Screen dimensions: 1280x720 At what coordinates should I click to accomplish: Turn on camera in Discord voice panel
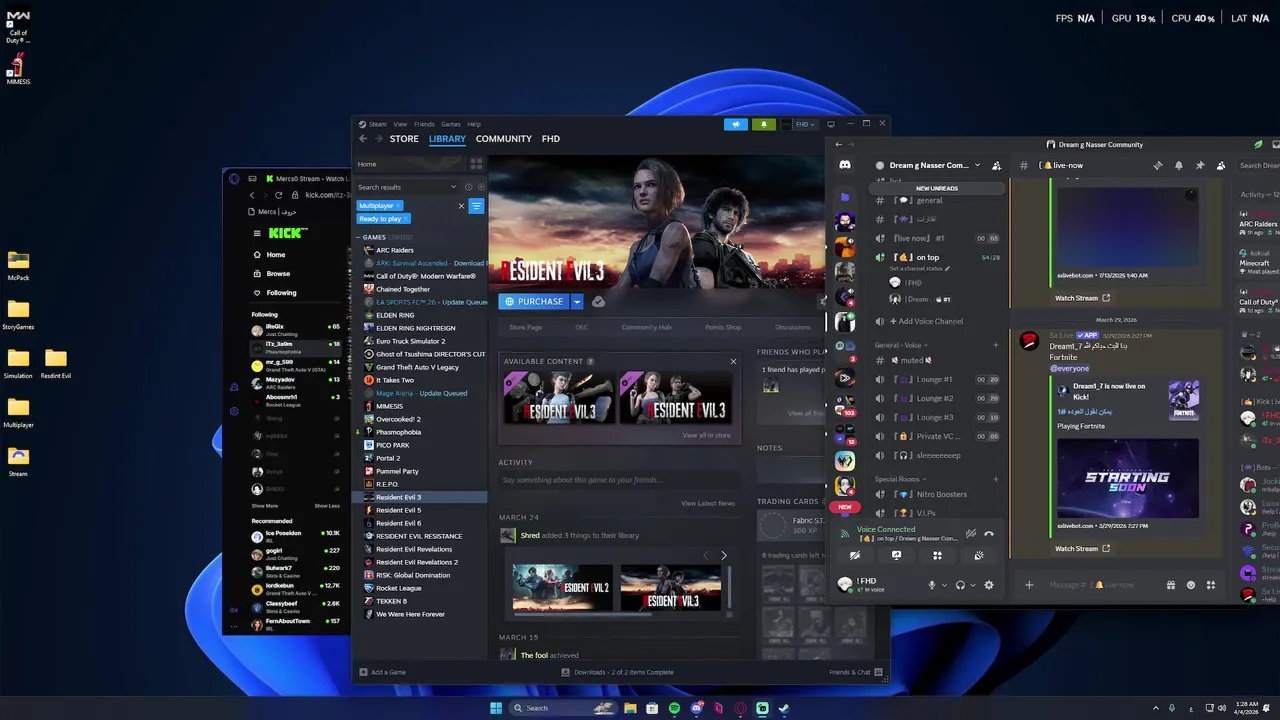pyautogui.click(x=855, y=556)
